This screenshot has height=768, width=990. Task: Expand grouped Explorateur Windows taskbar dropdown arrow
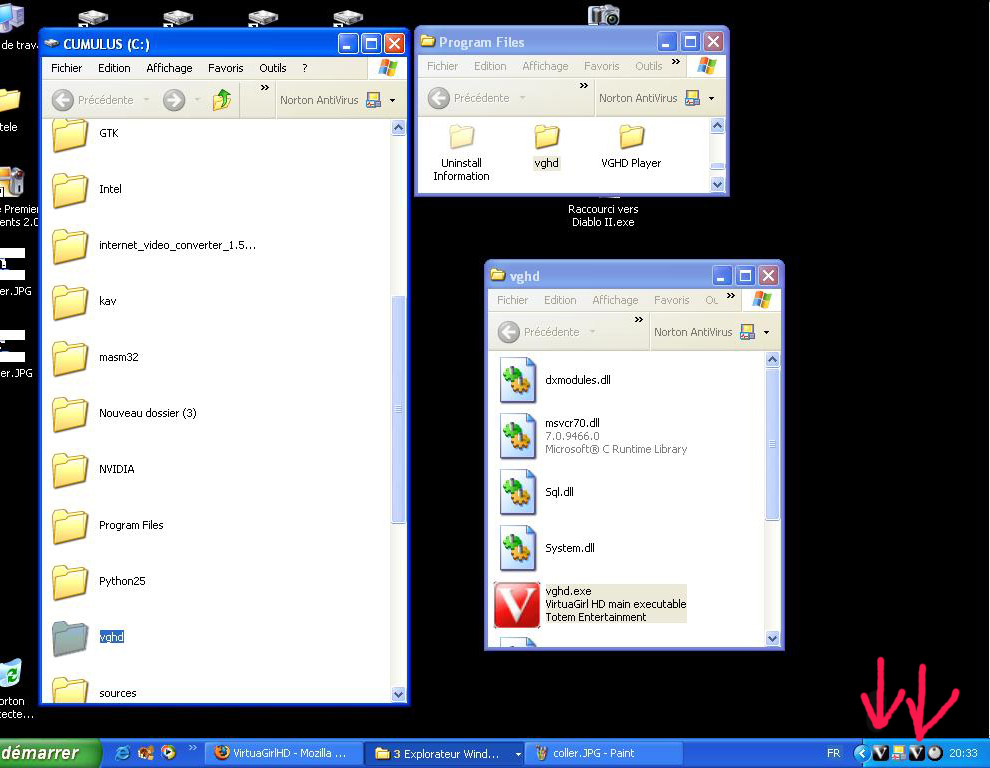(518, 753)
